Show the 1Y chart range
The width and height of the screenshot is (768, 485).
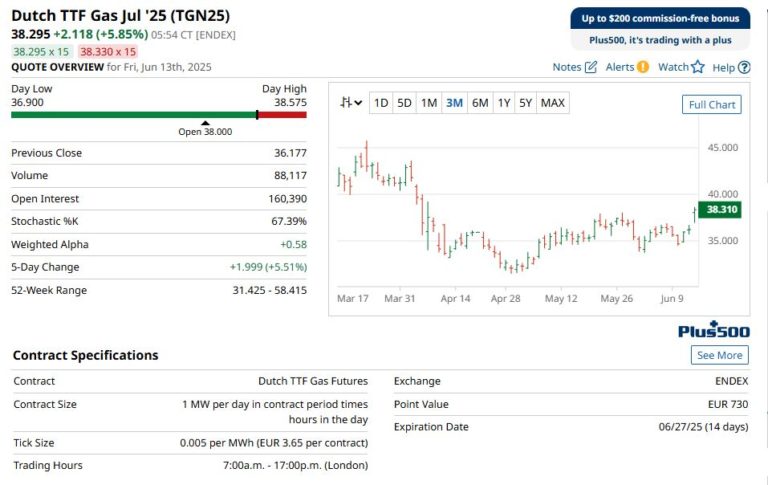click(x=504, y=103)
